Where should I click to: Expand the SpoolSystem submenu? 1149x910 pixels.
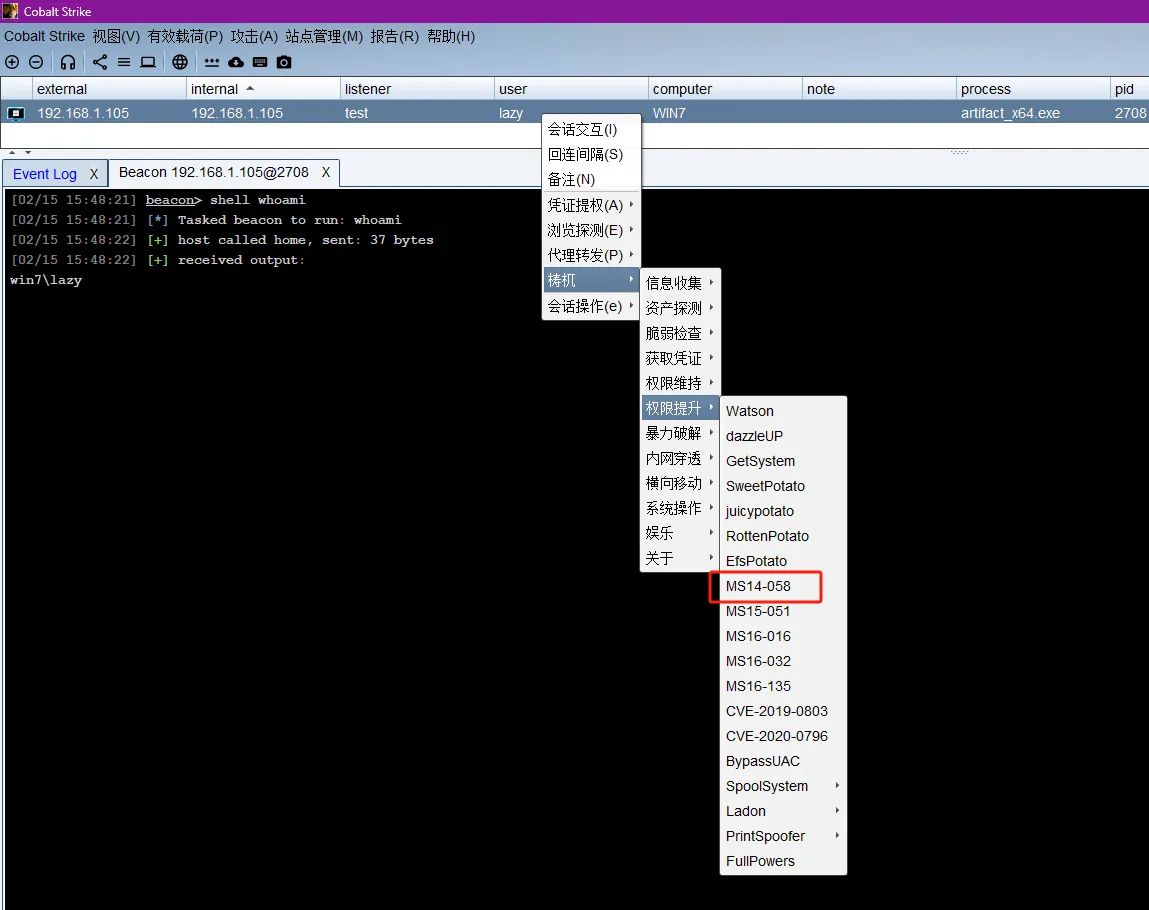783,786
